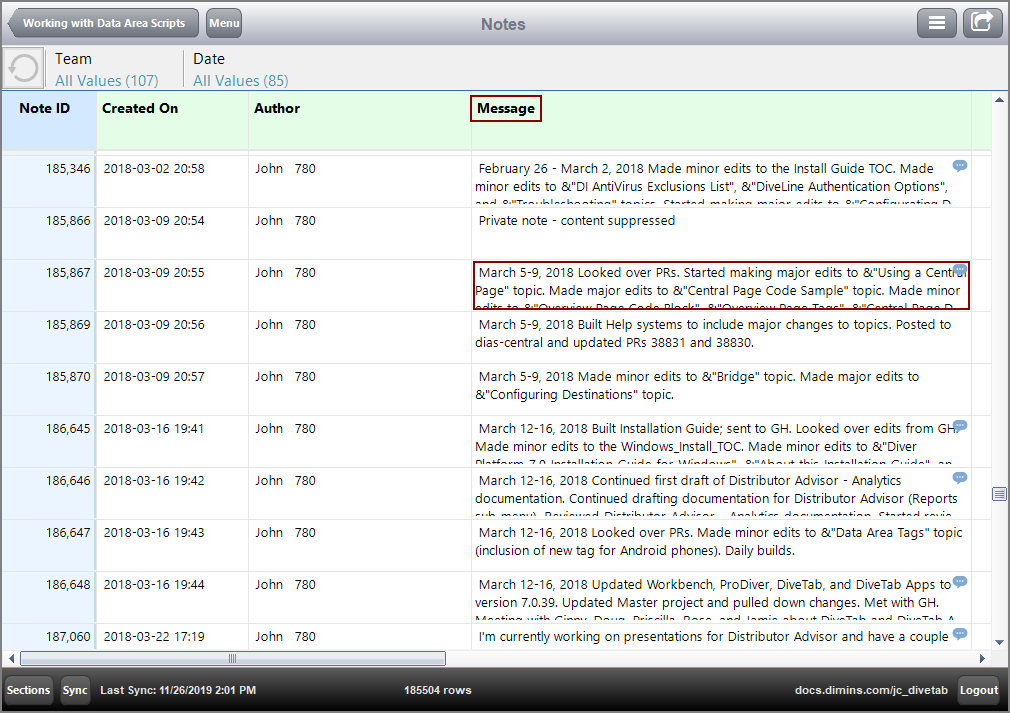Click Sections in the bottom bar
1010x713 pixels.
click(x=28, y=690)
